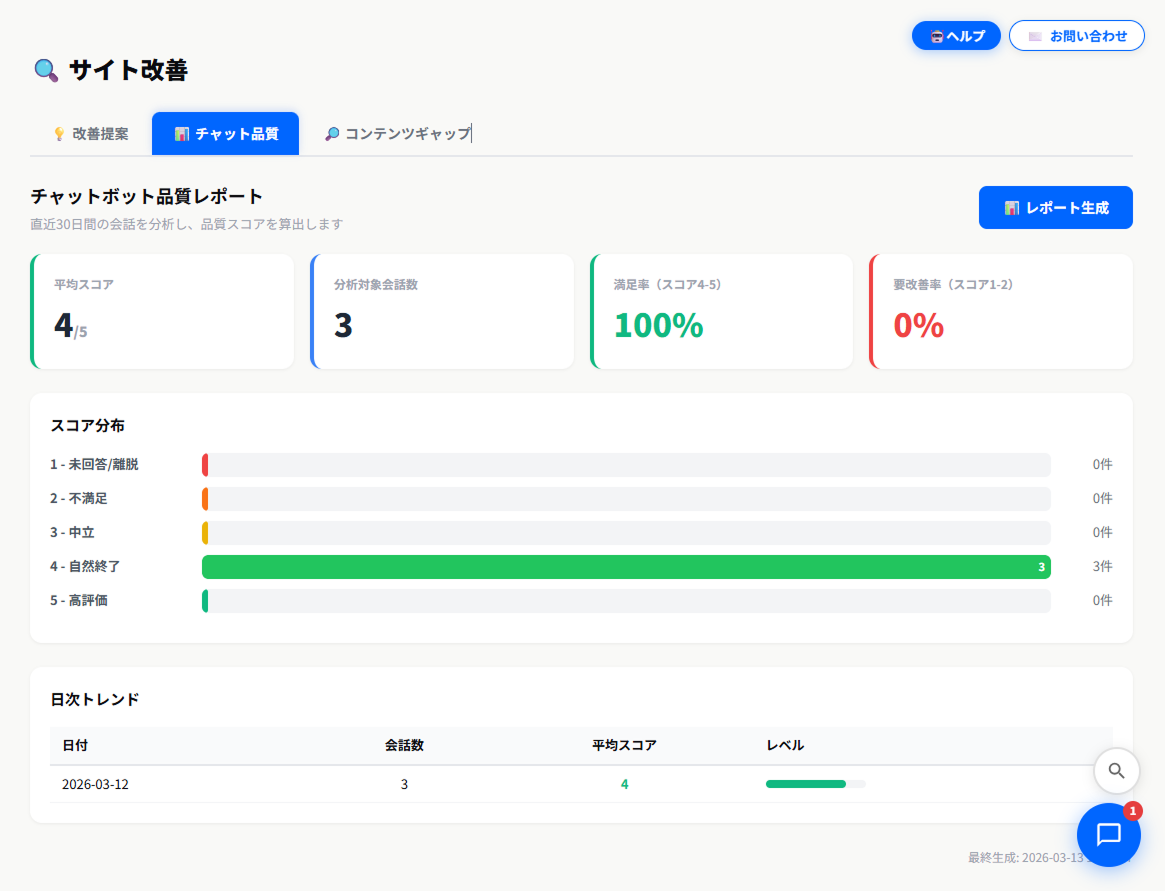Click the chart icon in レポート生成 button
Image resolution: width=1165 pixels, height=891 pixels.
tap(1011, 208)
